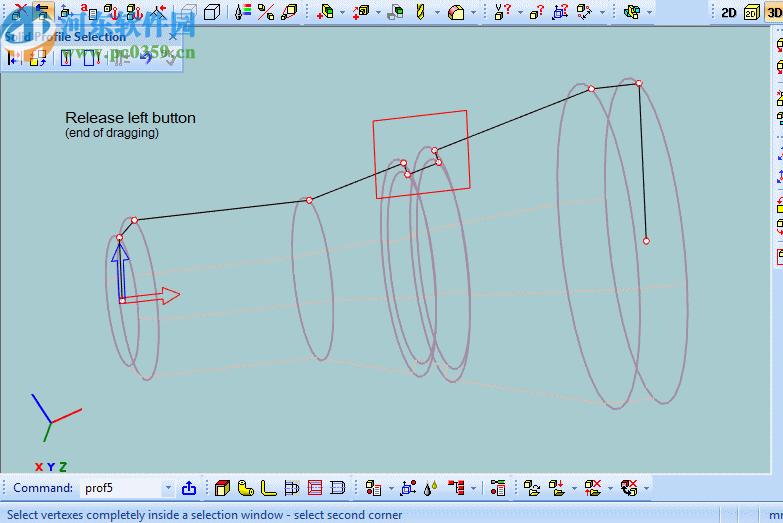This screenshot has width=783, height=523.
Task: Click the remove solid folder with red X icon
Action: tap(593, 488)
